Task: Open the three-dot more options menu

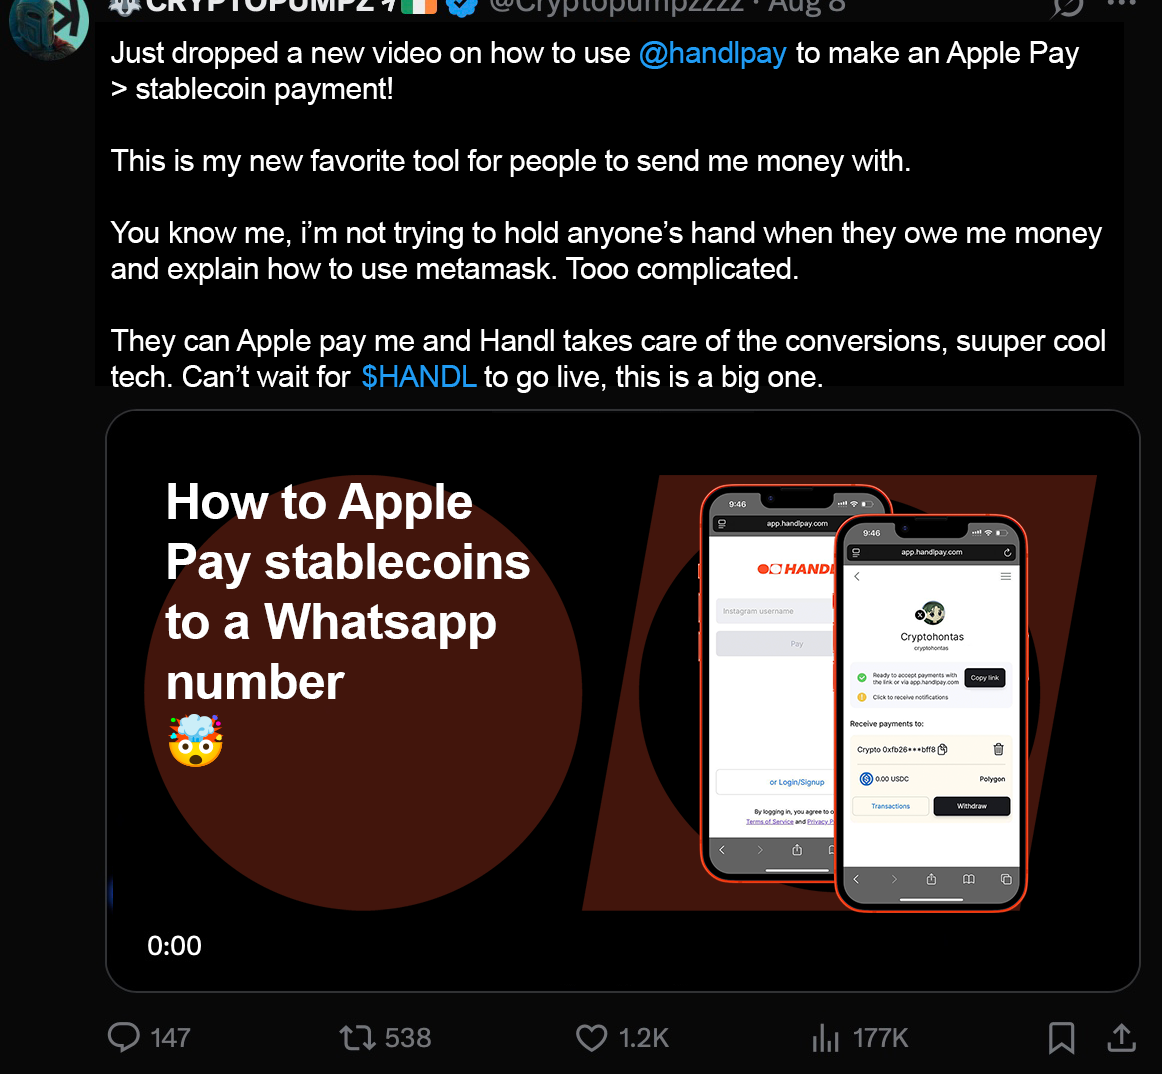Action: [x=1121, y=4]
